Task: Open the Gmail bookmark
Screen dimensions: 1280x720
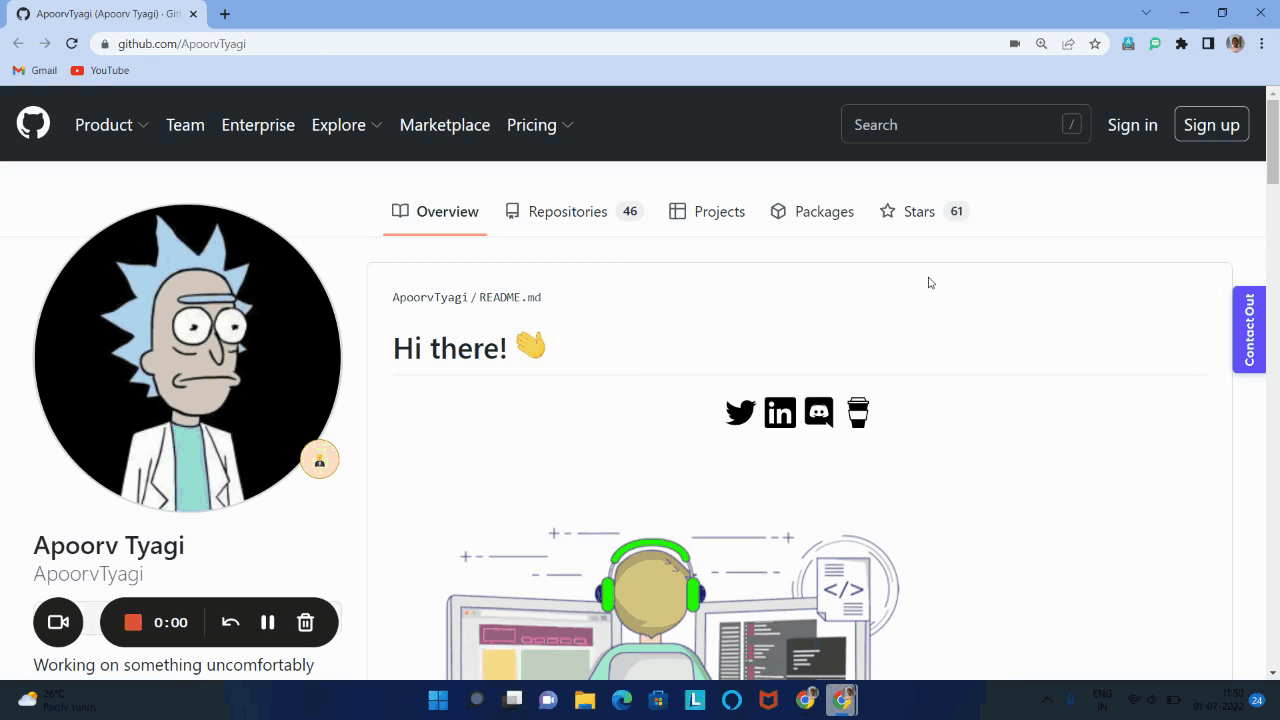Action: pyautogui.click(x=35, y=71)
